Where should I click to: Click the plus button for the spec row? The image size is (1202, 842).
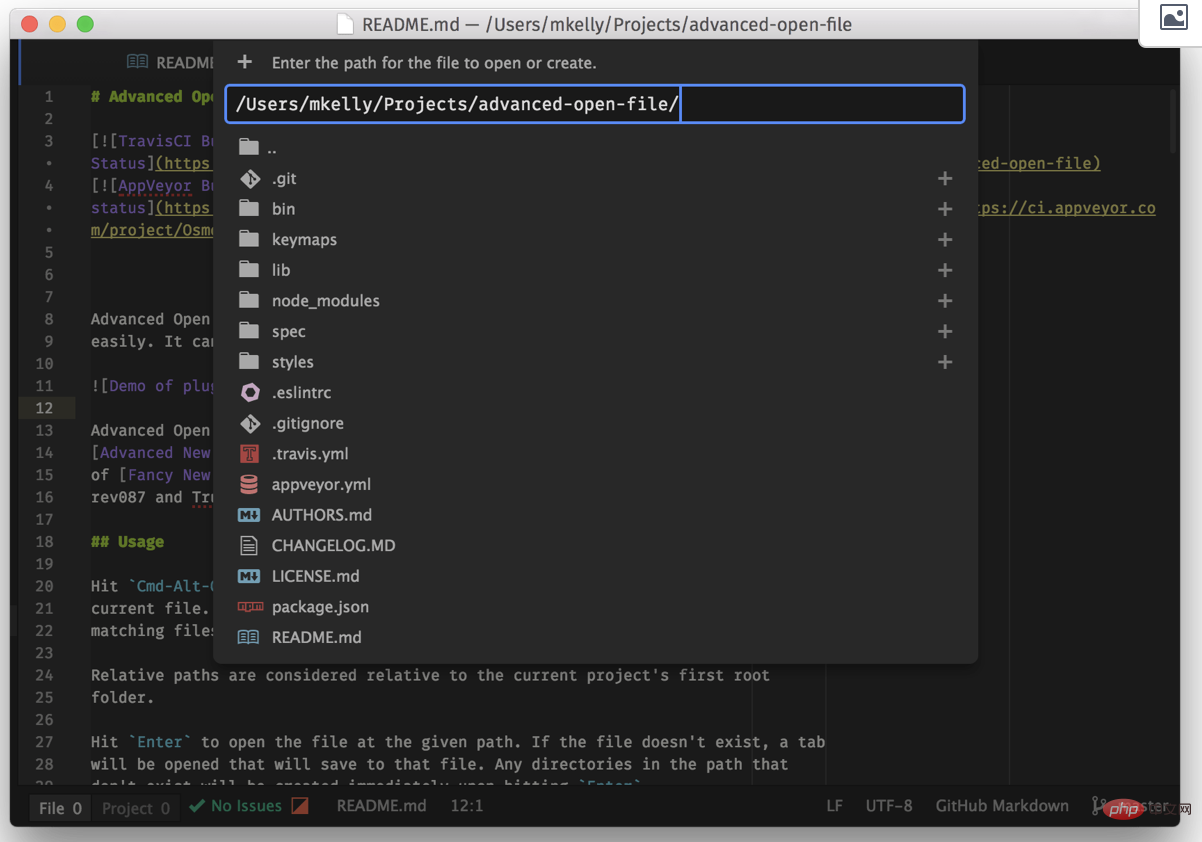pos(944,332)
